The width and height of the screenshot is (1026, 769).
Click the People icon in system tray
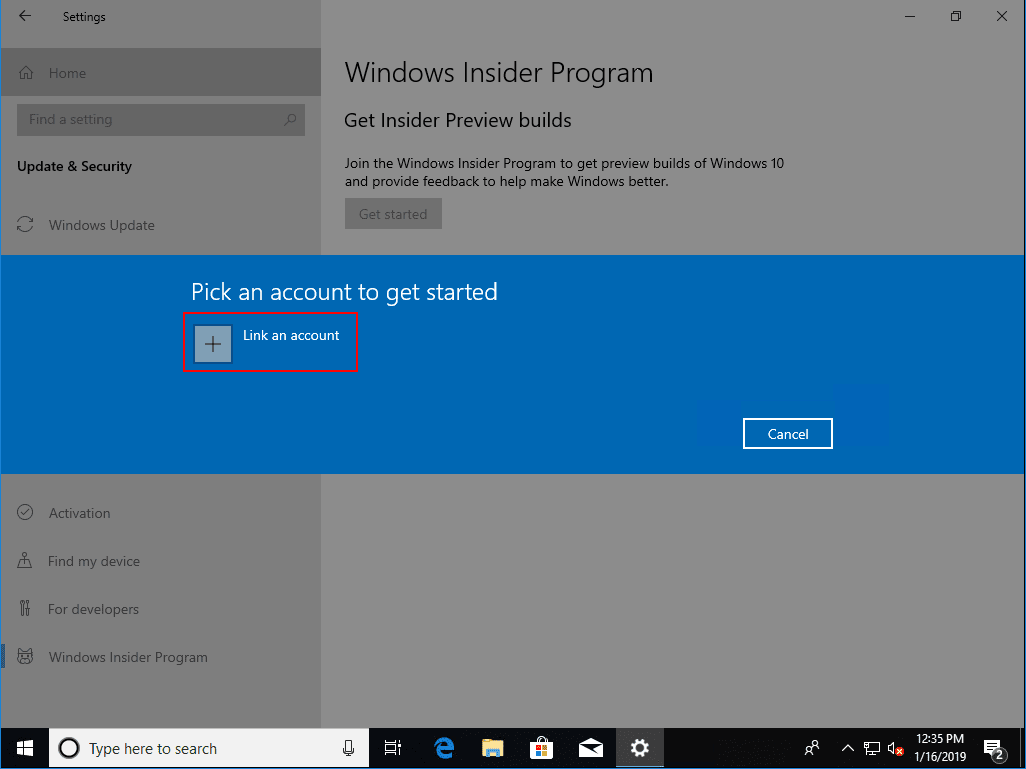pyautogui.click(x=812, y=748)
